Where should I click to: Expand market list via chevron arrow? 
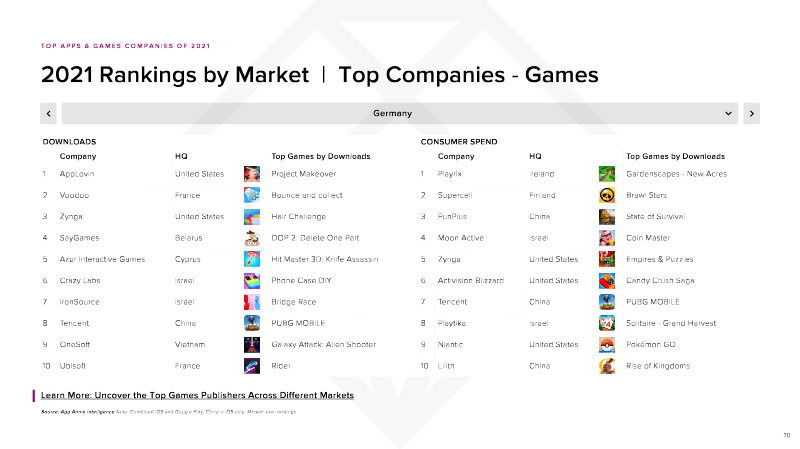pos(728,113)
